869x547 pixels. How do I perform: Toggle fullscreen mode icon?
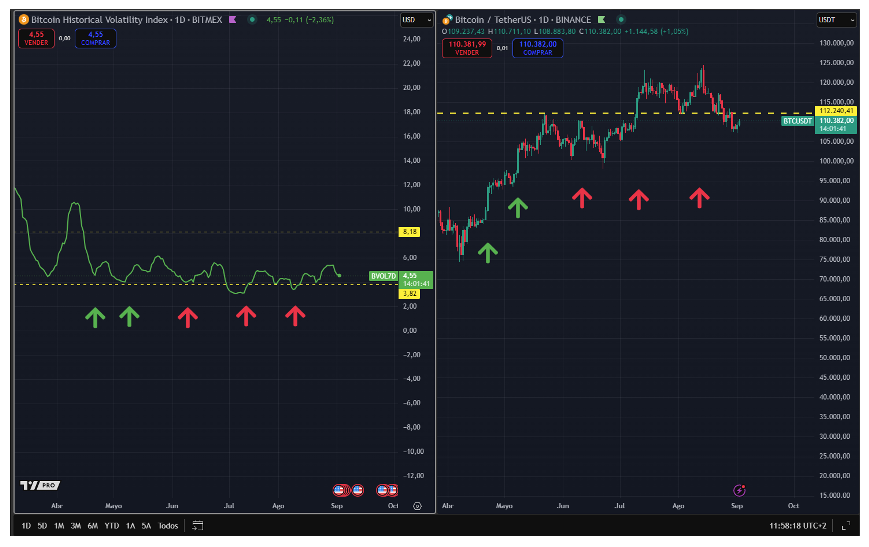pos(846,526)
